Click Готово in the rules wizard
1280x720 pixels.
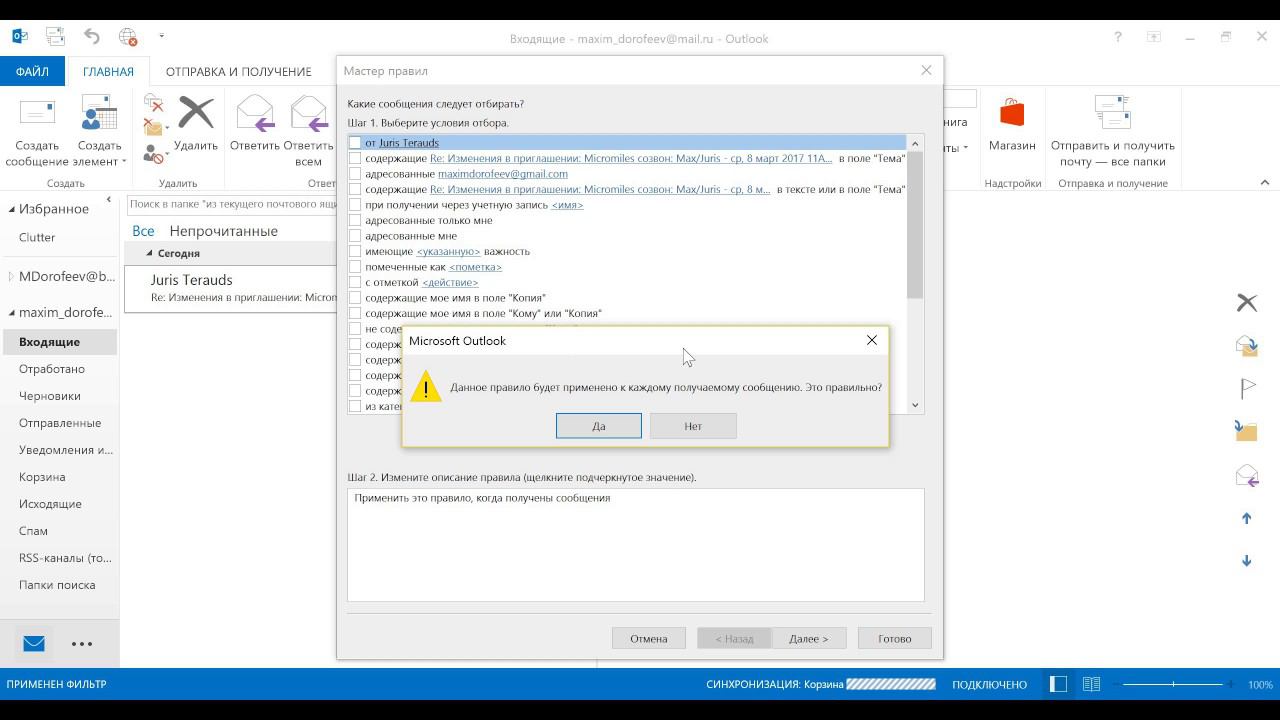[x=894, y=638]
